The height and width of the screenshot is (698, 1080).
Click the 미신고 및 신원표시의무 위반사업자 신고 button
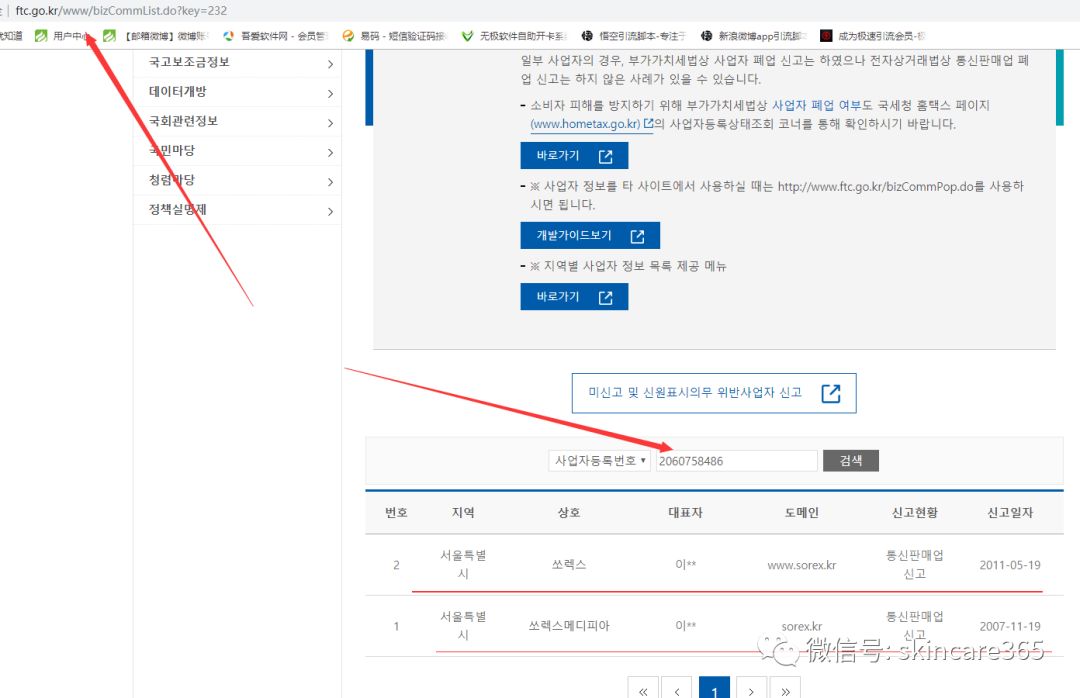[711, 393]
